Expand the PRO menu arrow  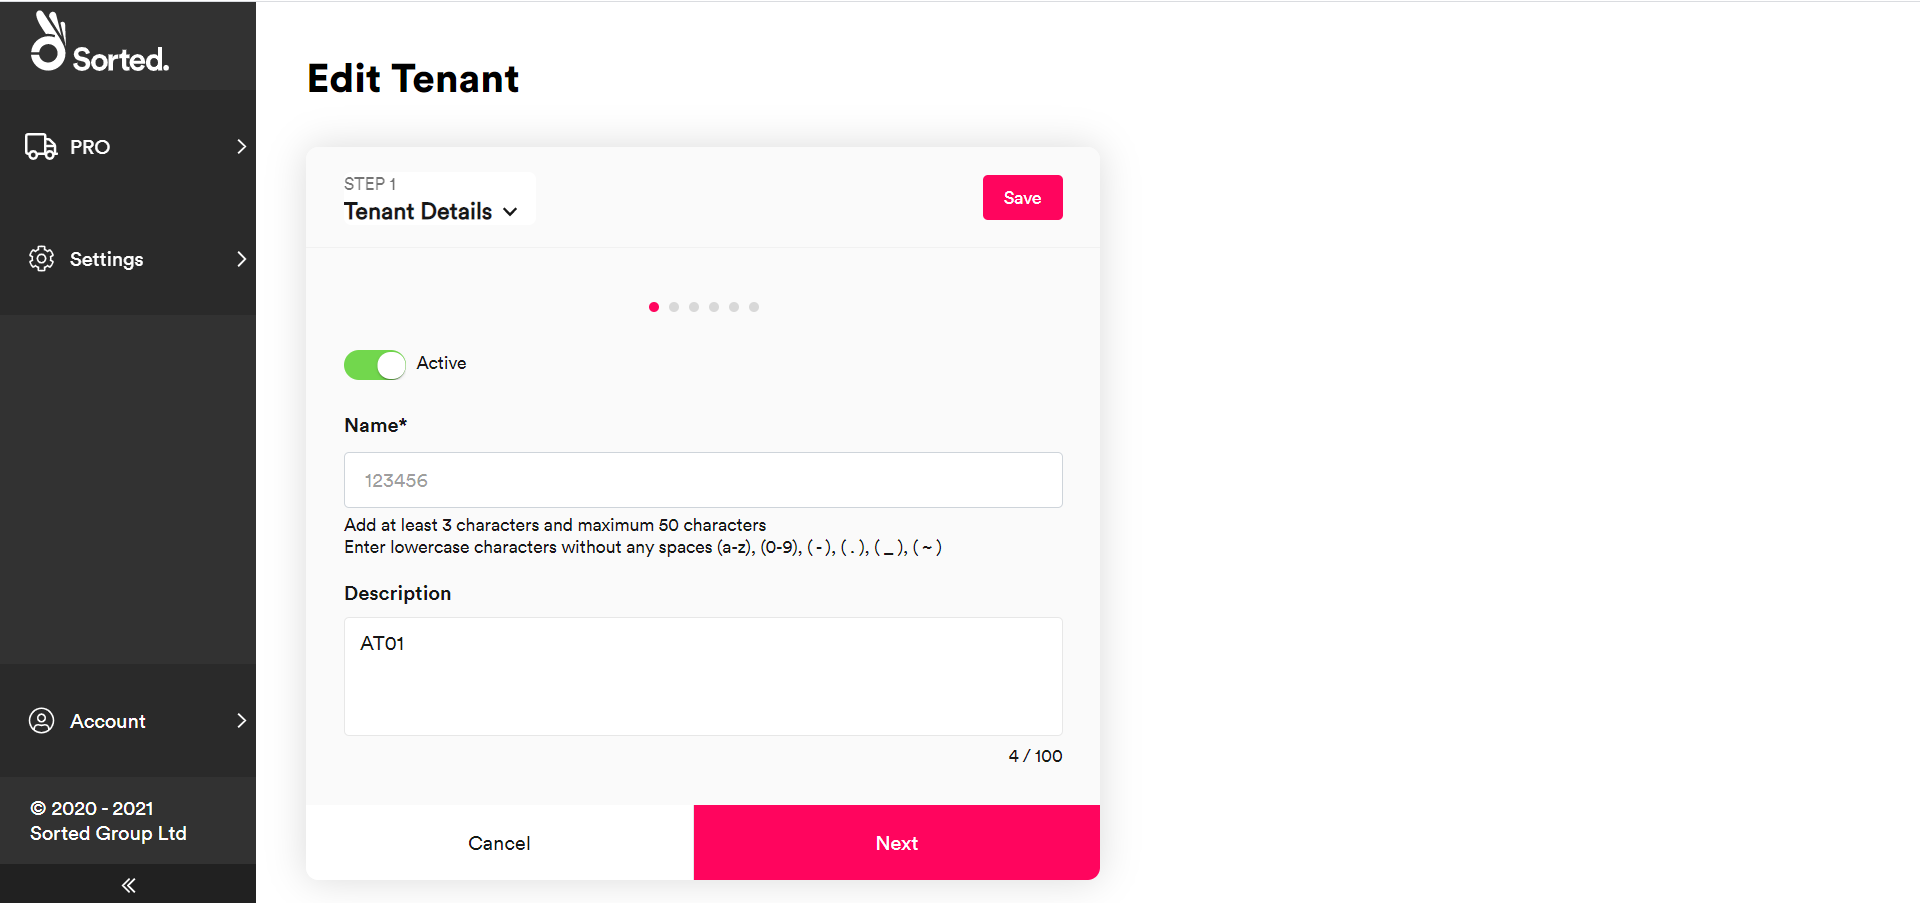pyautogui.click(x=241, y=146)
